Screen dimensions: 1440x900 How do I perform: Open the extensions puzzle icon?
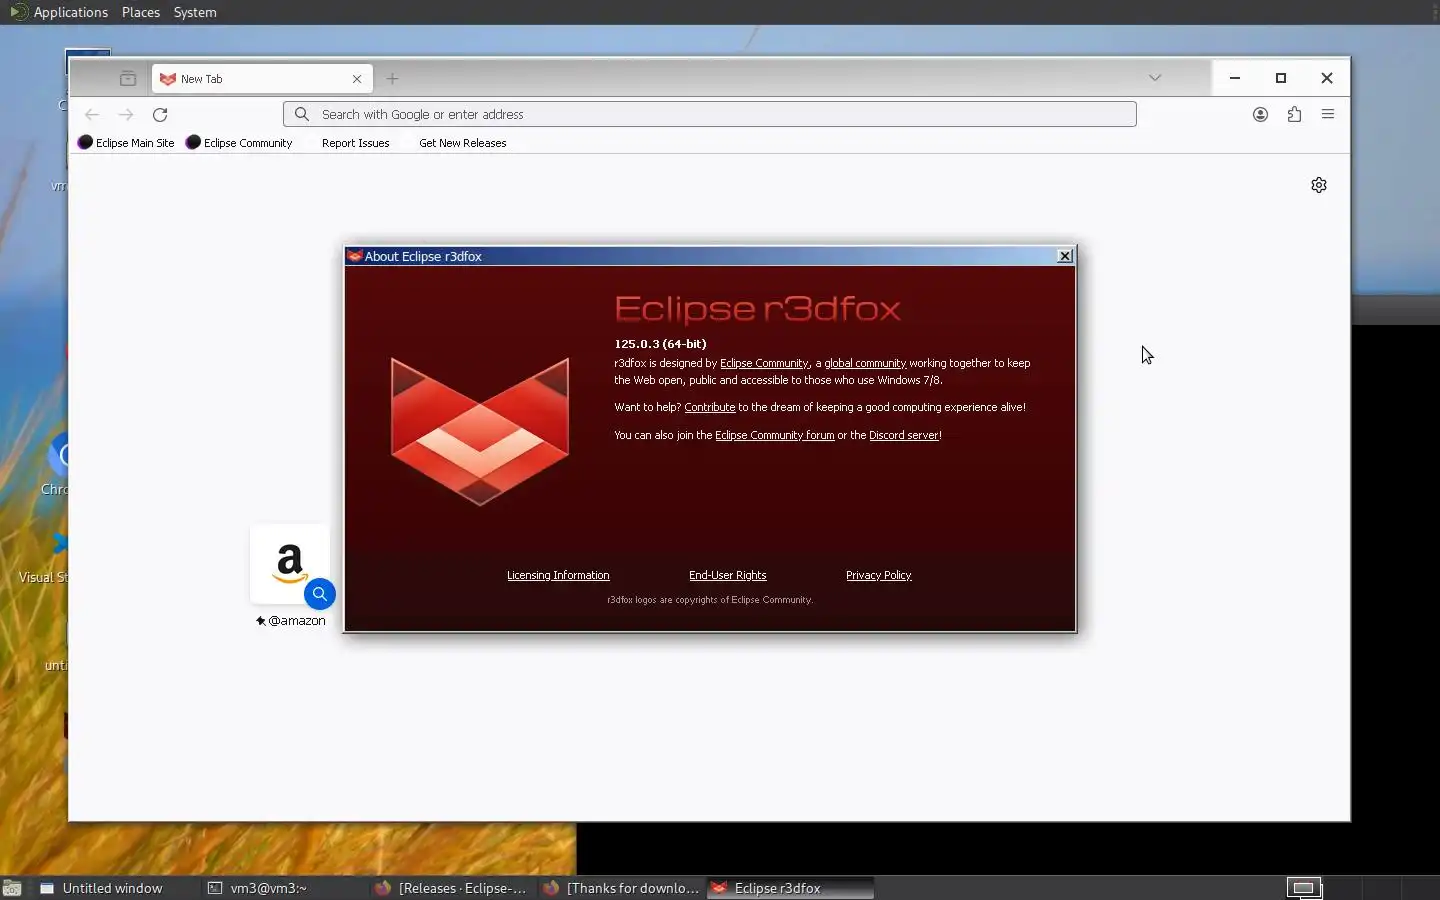coord(1294,115)
